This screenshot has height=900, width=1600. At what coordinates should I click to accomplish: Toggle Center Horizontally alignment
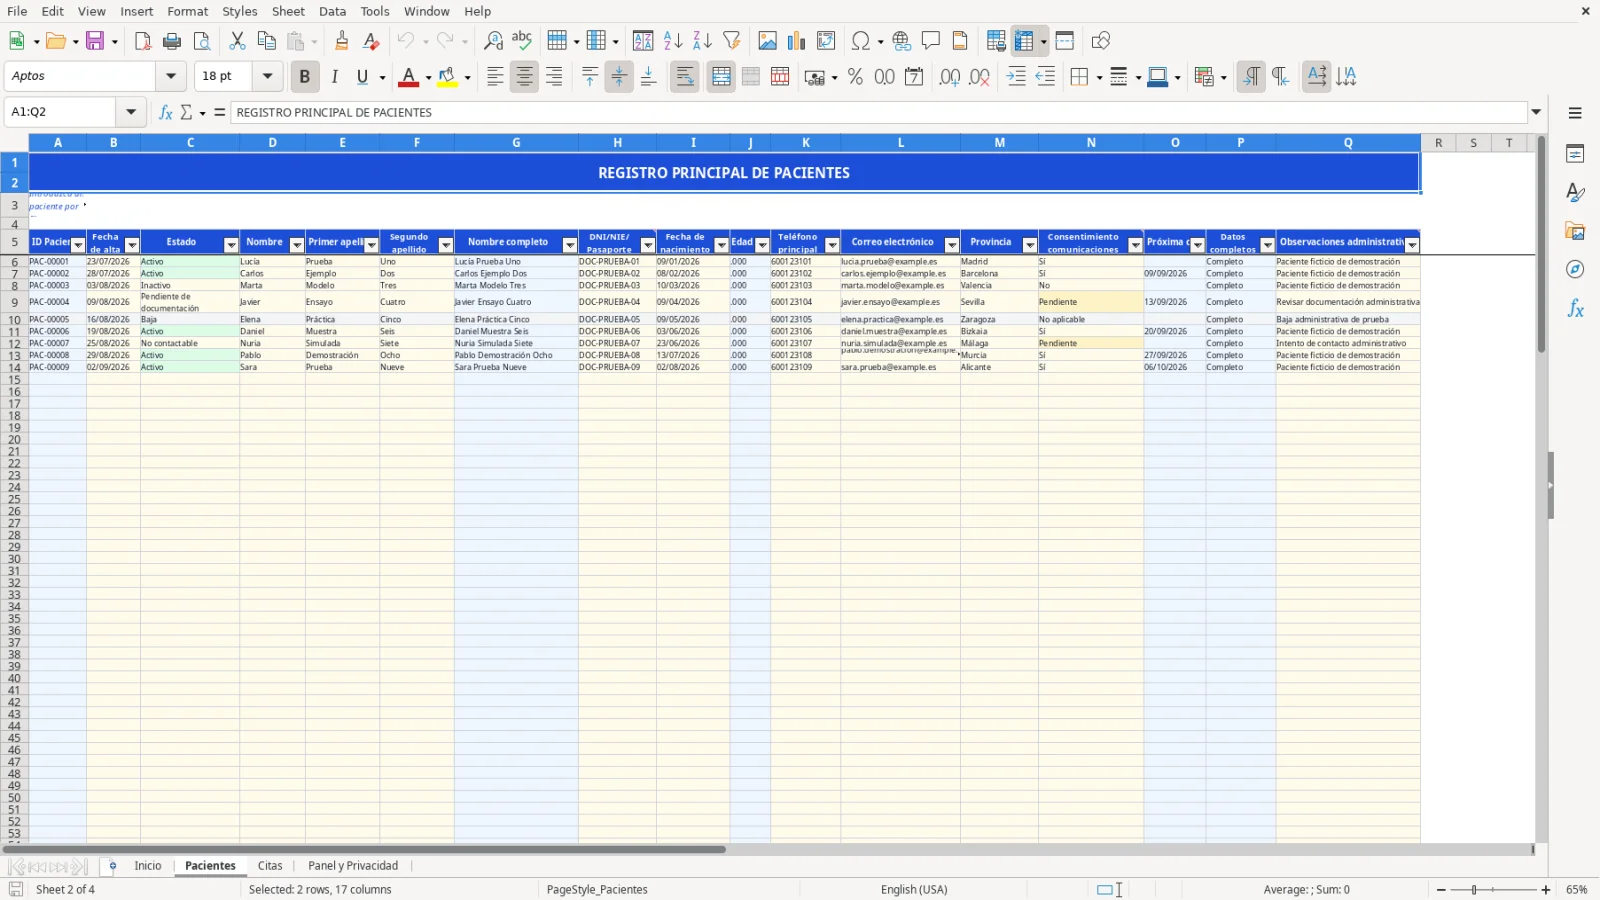(x=525, y=77)
